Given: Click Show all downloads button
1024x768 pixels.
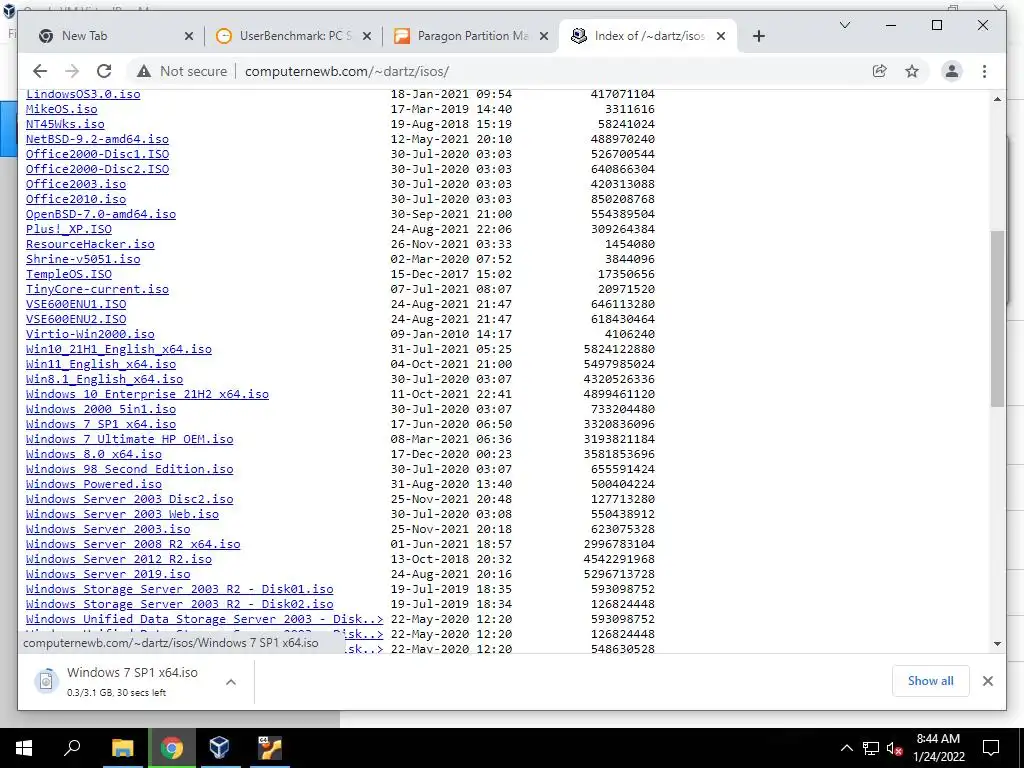Looking at the screenshot, I should point(931,681).
